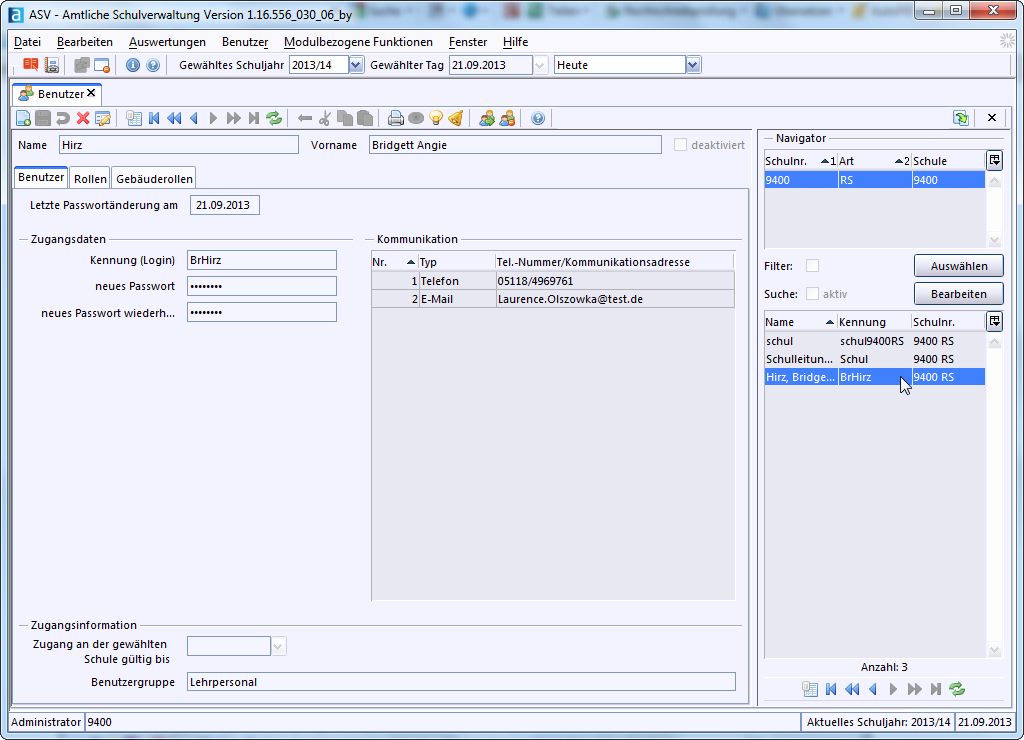Toggle the deaktiviert checkbox
1024x740 pixels.
(680, 145)
